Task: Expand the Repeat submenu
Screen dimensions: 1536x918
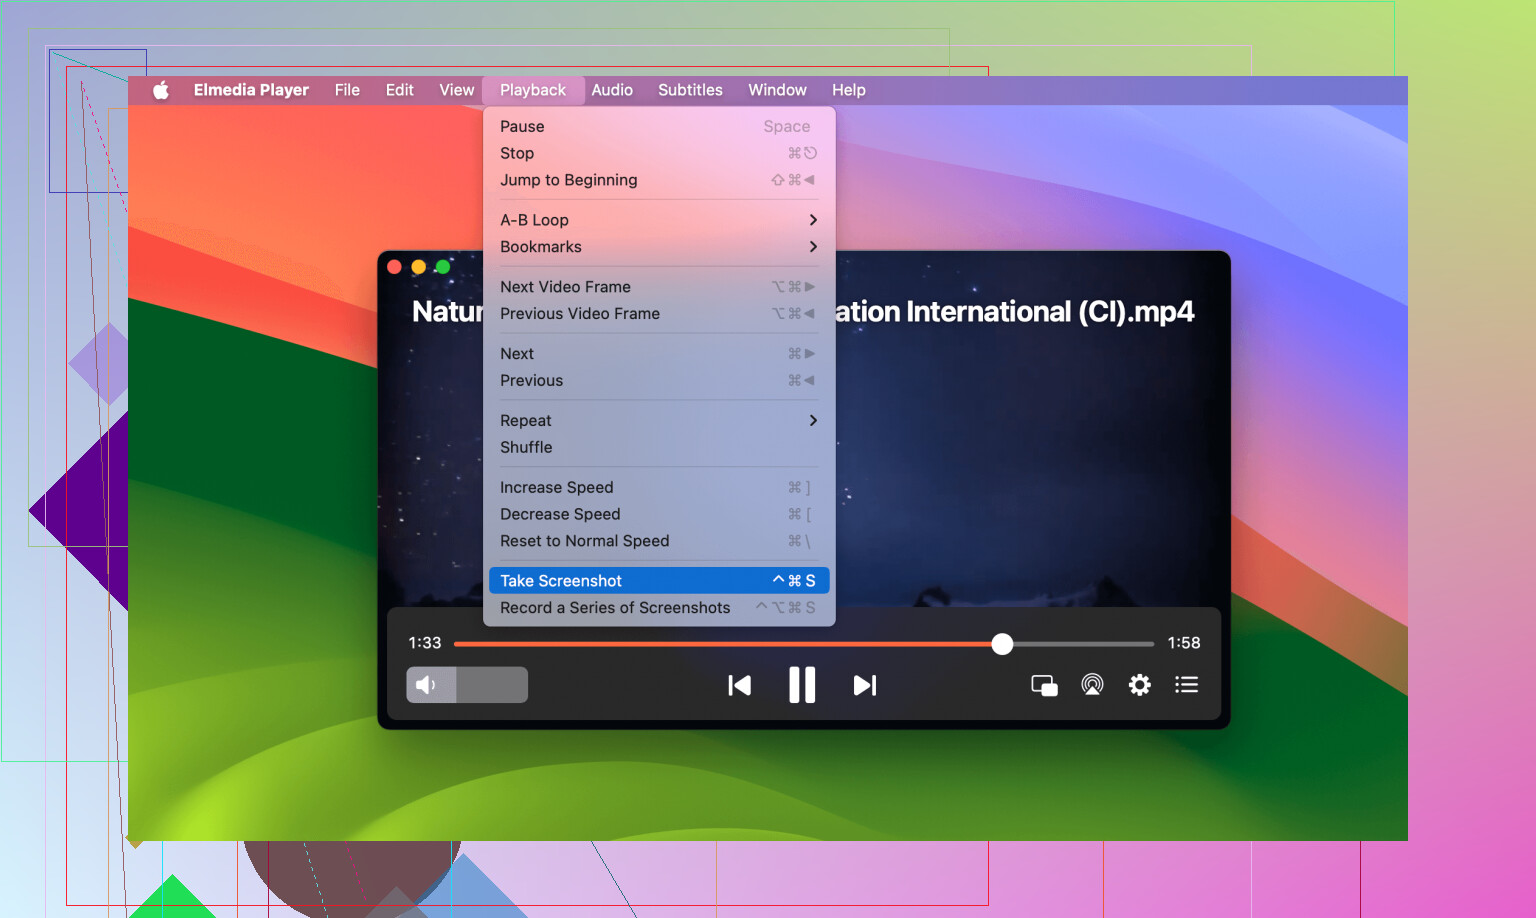Action: (659, 421)
